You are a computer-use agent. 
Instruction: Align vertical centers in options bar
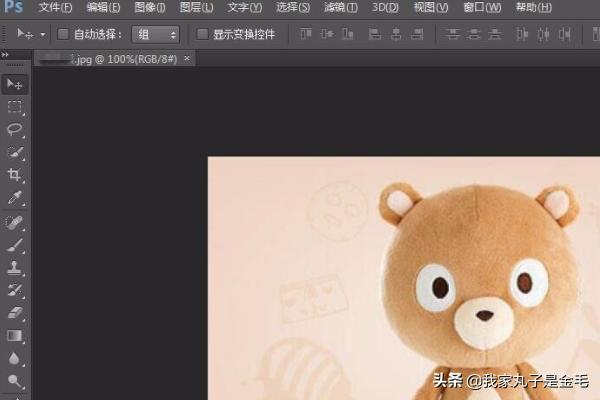coord(327,34)
